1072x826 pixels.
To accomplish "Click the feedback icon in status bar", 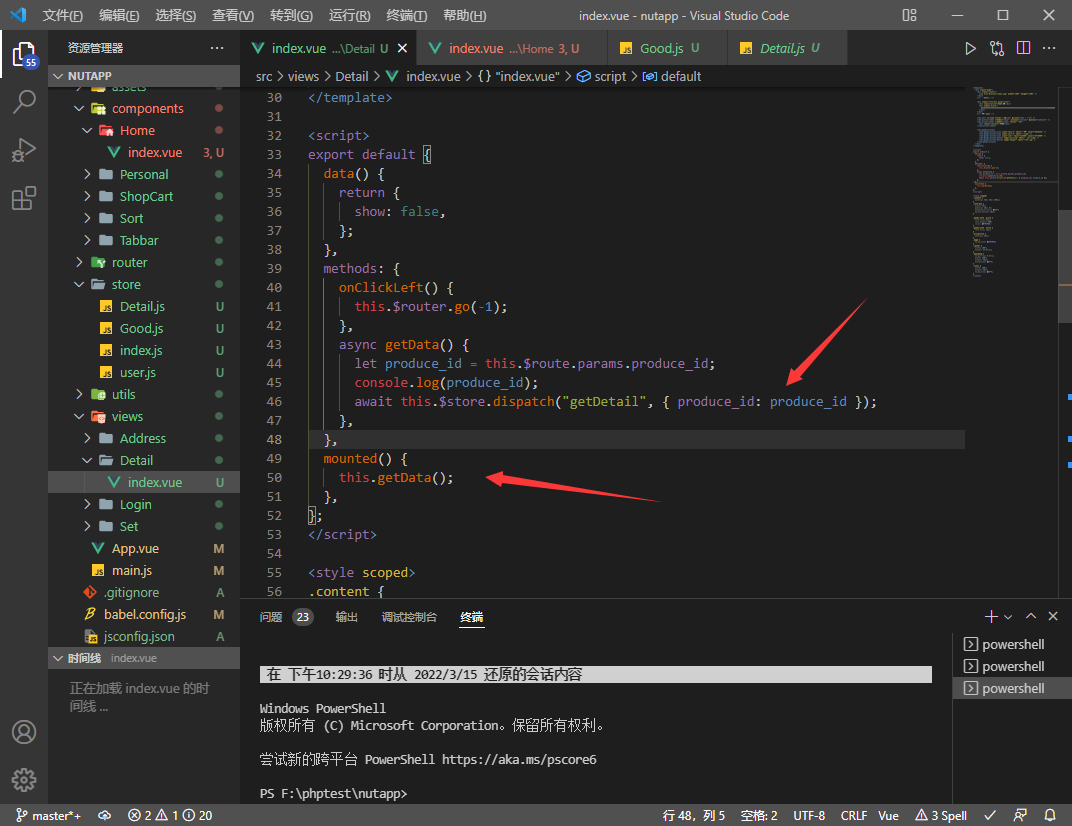I will point(1020,815).
